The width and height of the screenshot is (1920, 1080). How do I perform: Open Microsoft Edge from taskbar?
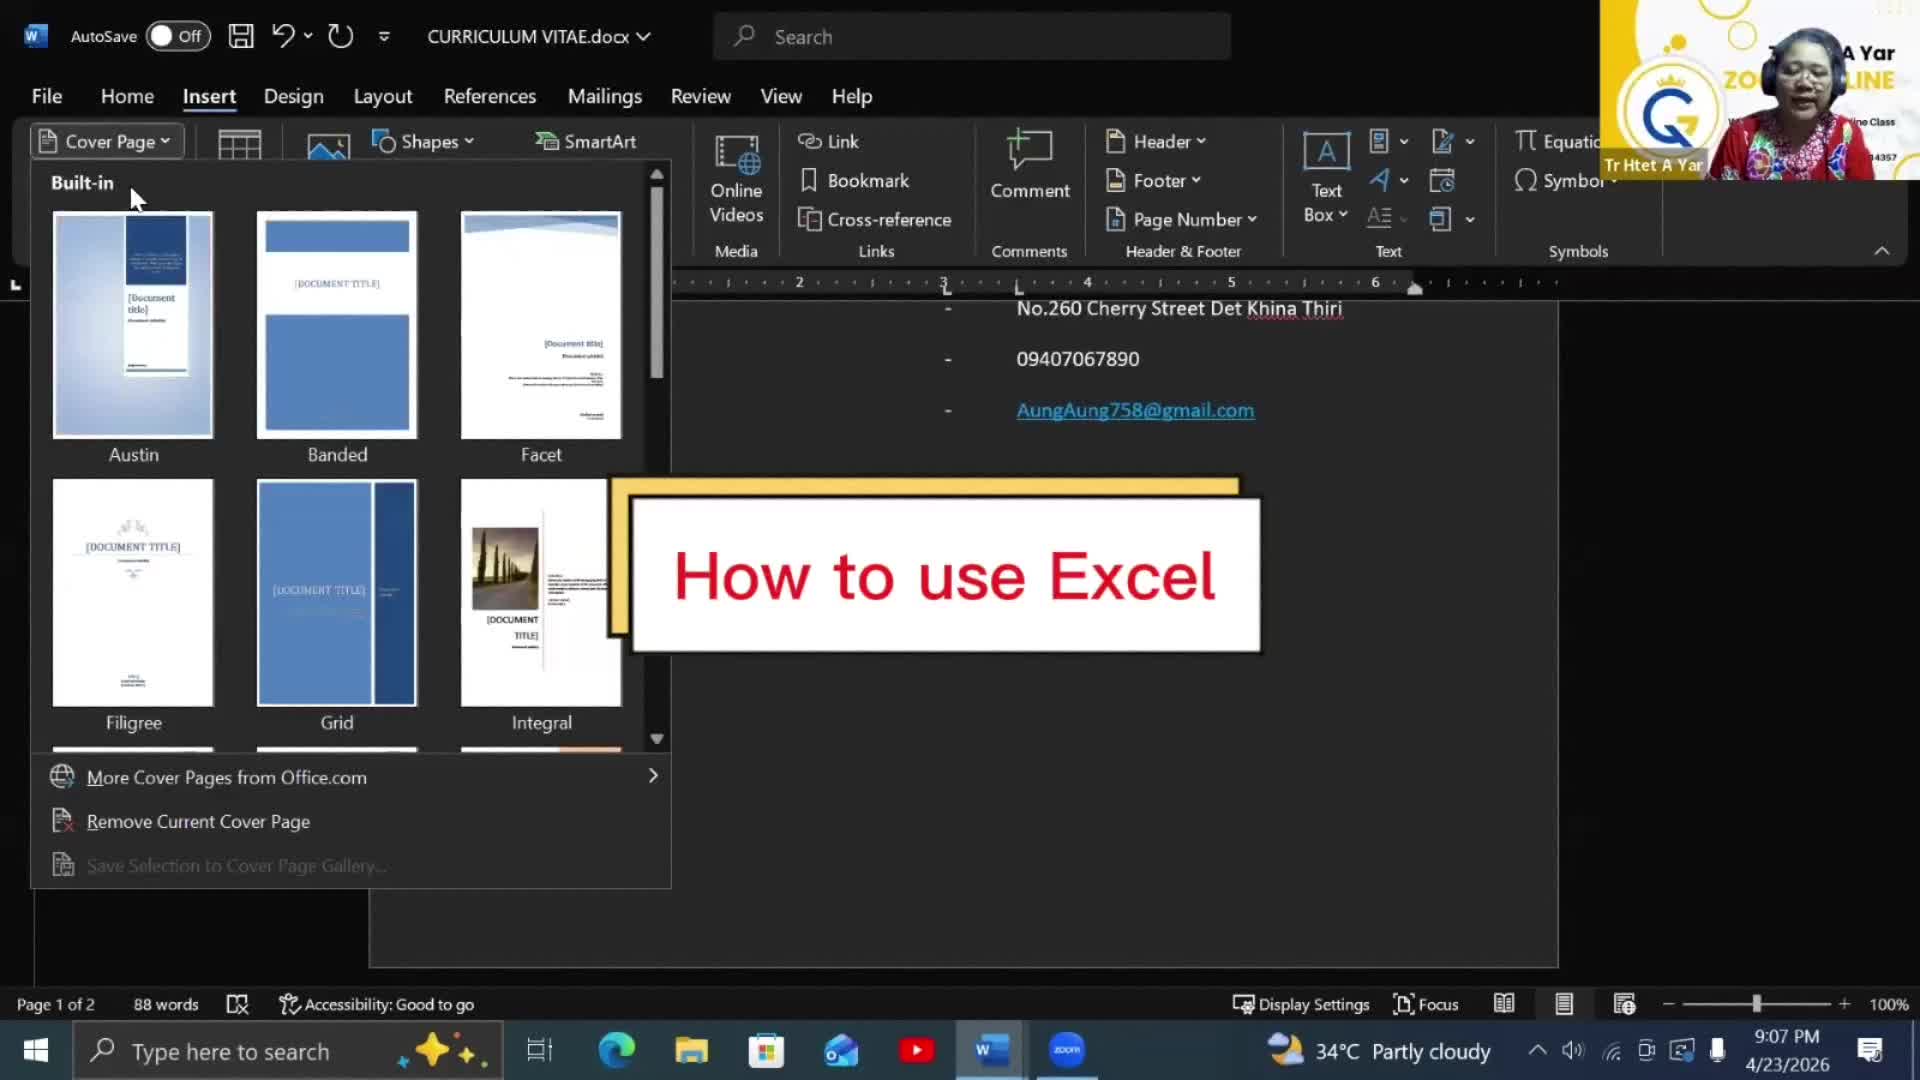click(616, 1050)
